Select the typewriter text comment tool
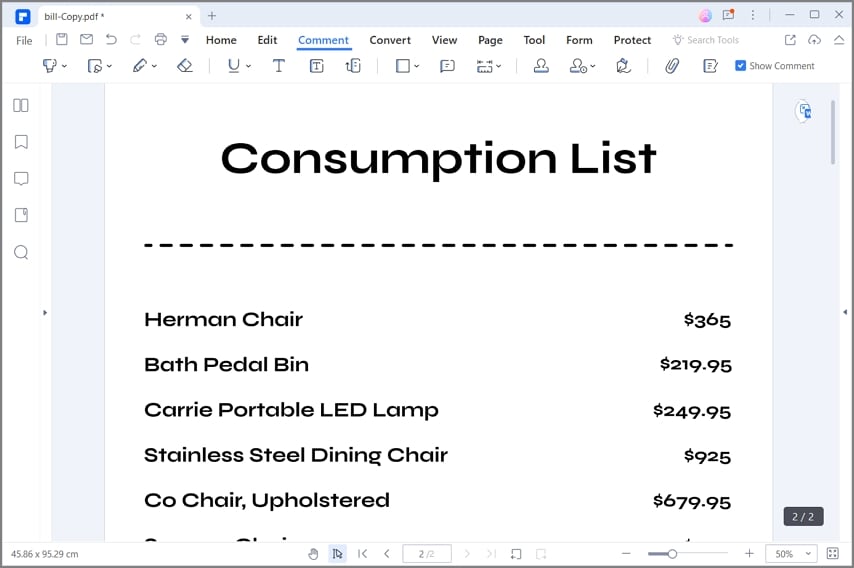The width and height of the screenshot is (854, 568). 278,66
